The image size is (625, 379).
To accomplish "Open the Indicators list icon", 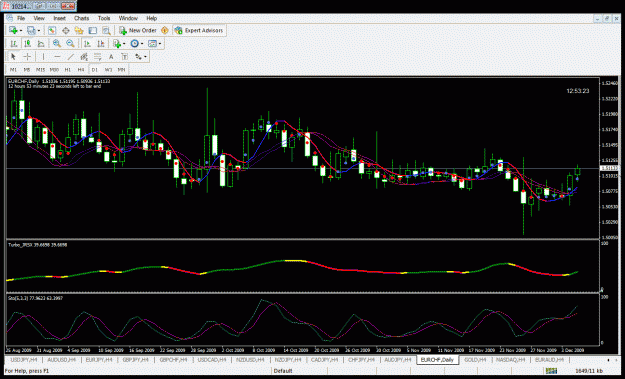I will pos(117,43).
